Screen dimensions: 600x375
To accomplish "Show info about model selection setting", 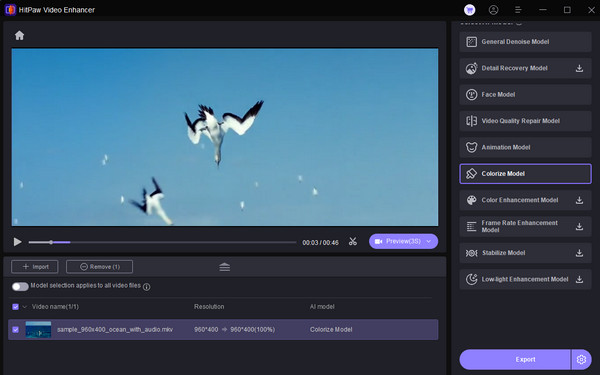I will pyautogui.click(x=147, y=287).
